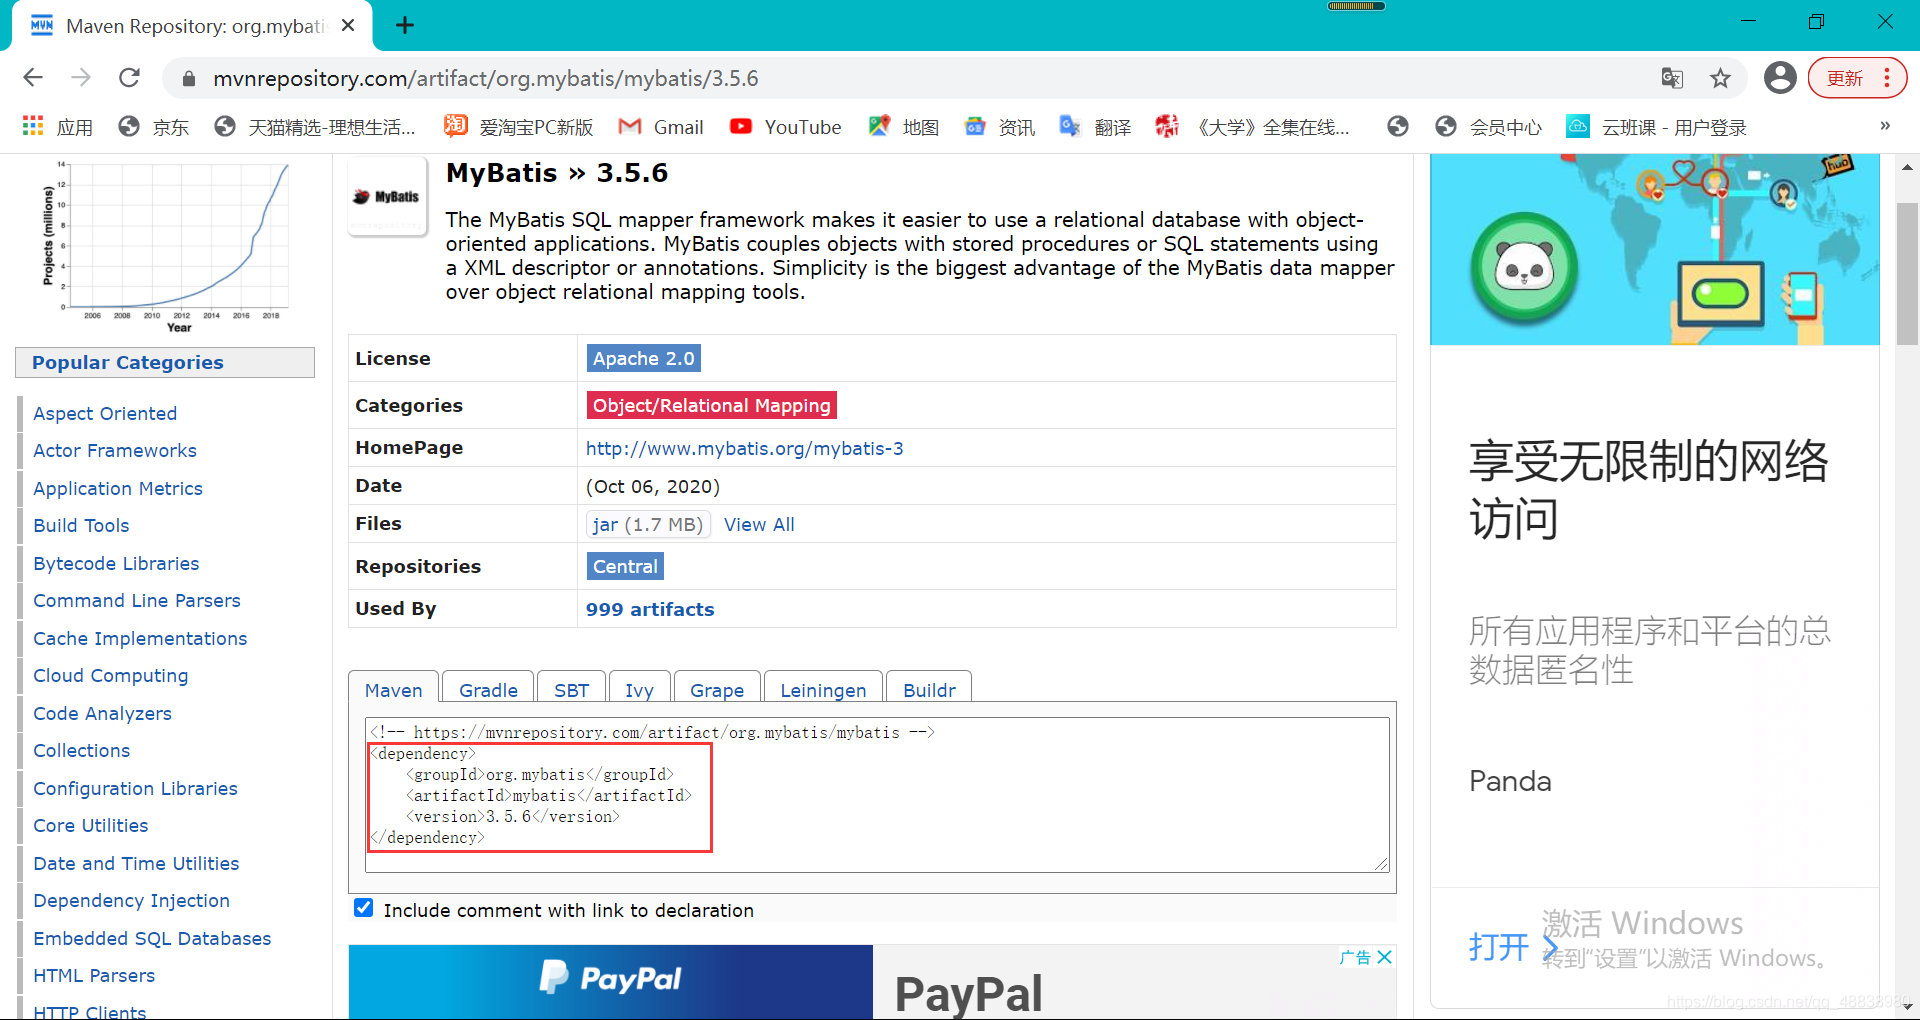
Task: Open the 地图 maps bookmark
Action: pyautogui.click(x=904, y=127)
